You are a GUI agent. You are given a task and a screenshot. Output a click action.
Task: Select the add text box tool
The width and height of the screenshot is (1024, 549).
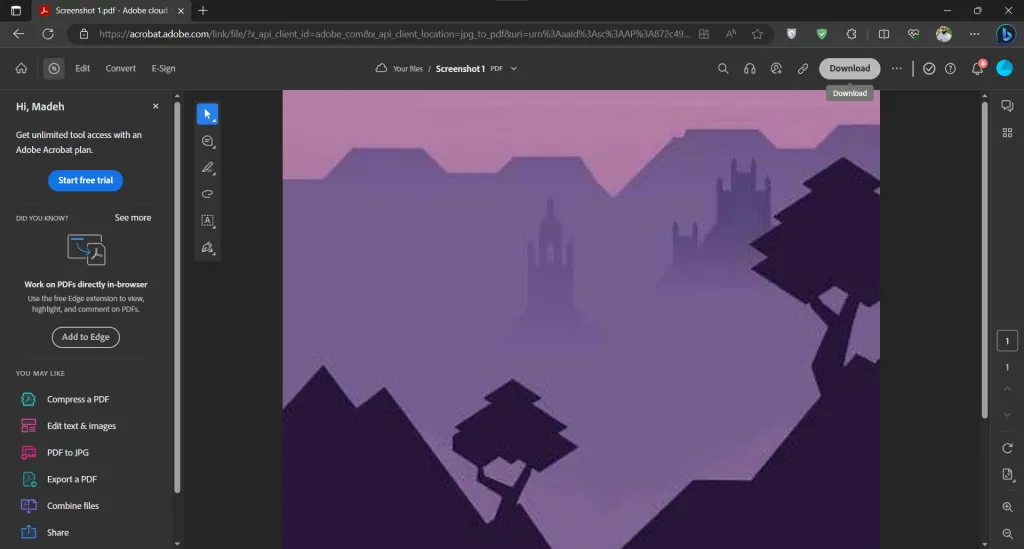[x=208, y=221]
